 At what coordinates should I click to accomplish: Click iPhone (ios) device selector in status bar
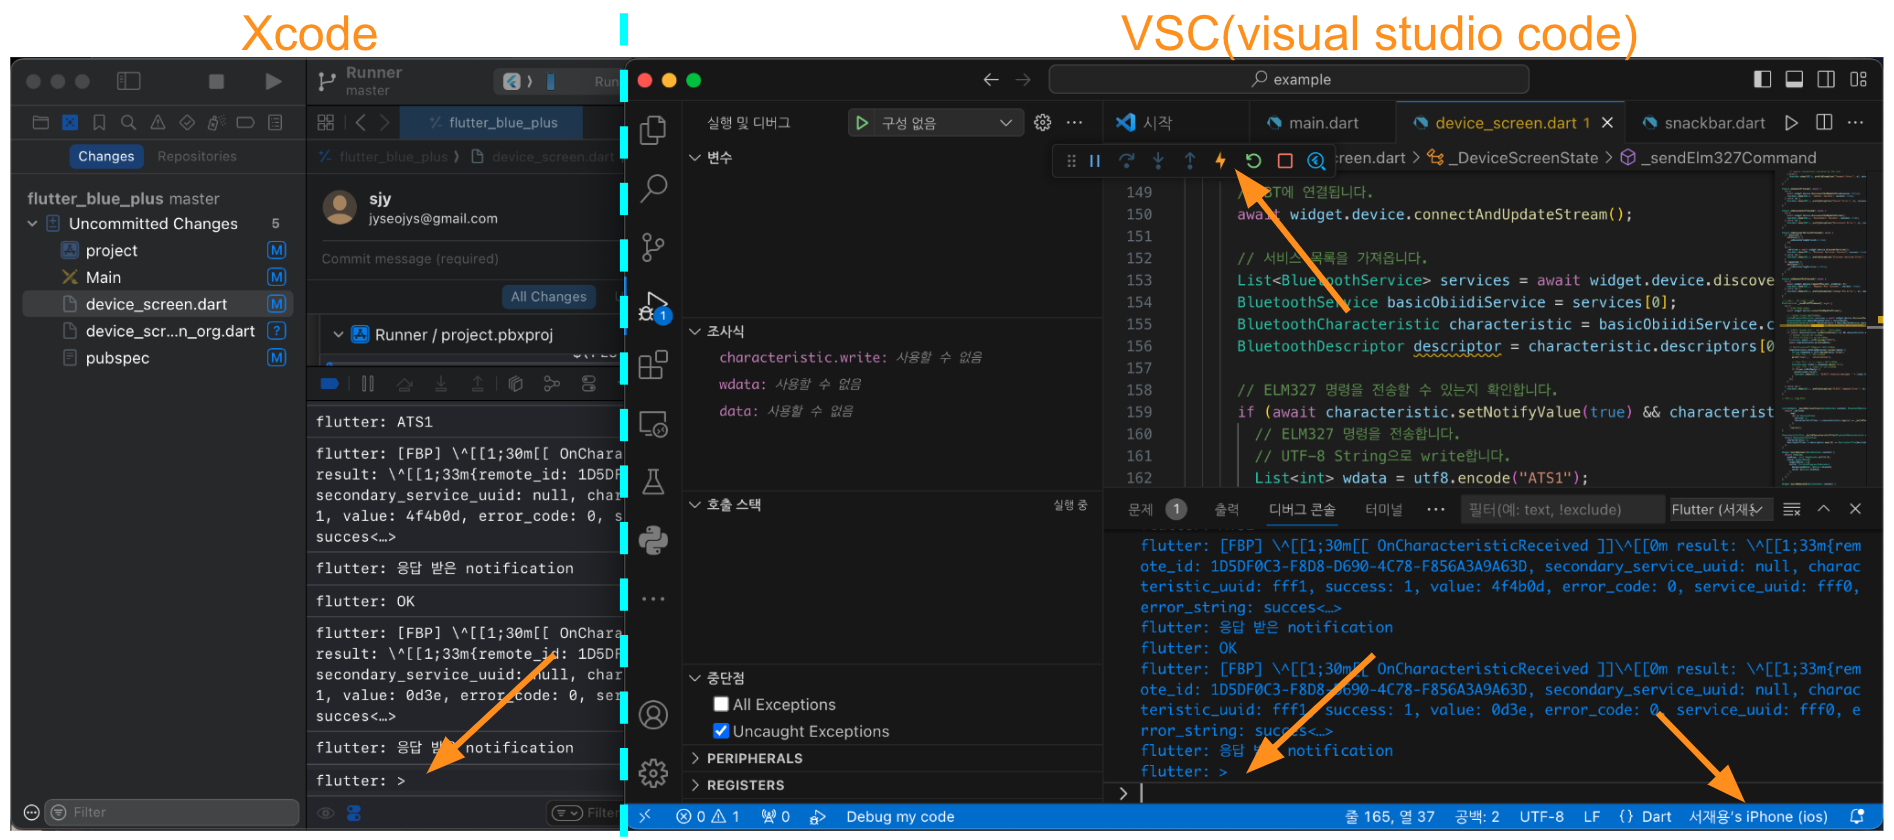point(1758,817)
